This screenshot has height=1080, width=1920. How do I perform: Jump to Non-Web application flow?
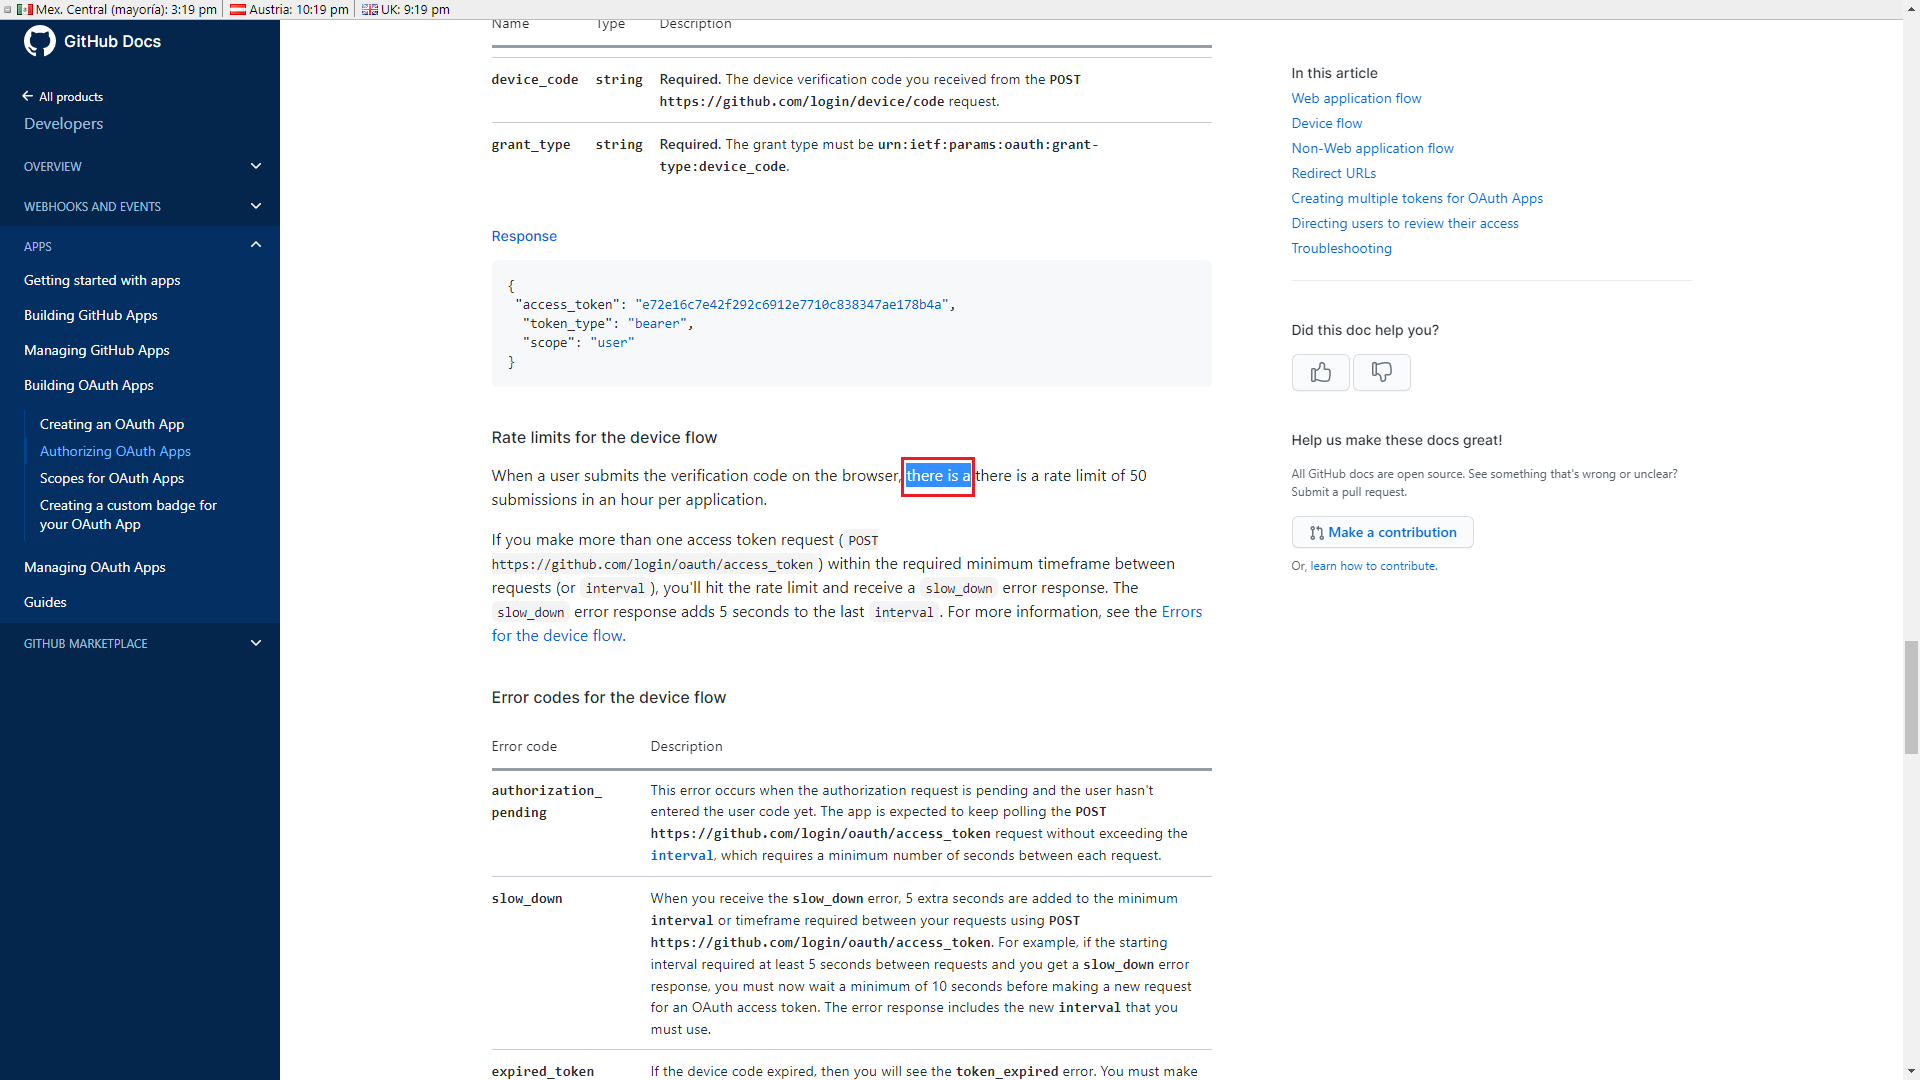tap(1372, 148)
